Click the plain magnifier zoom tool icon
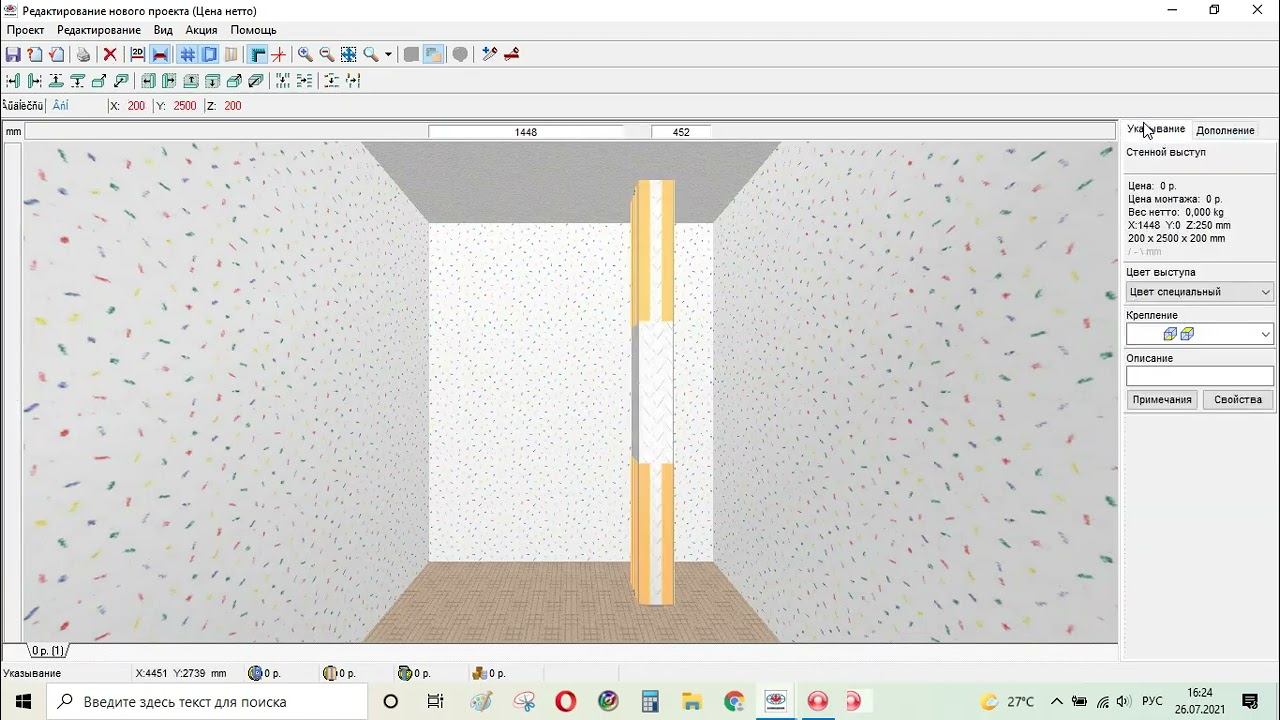The width and height of the screenshot is (1280, 720). tap(371, 54)
